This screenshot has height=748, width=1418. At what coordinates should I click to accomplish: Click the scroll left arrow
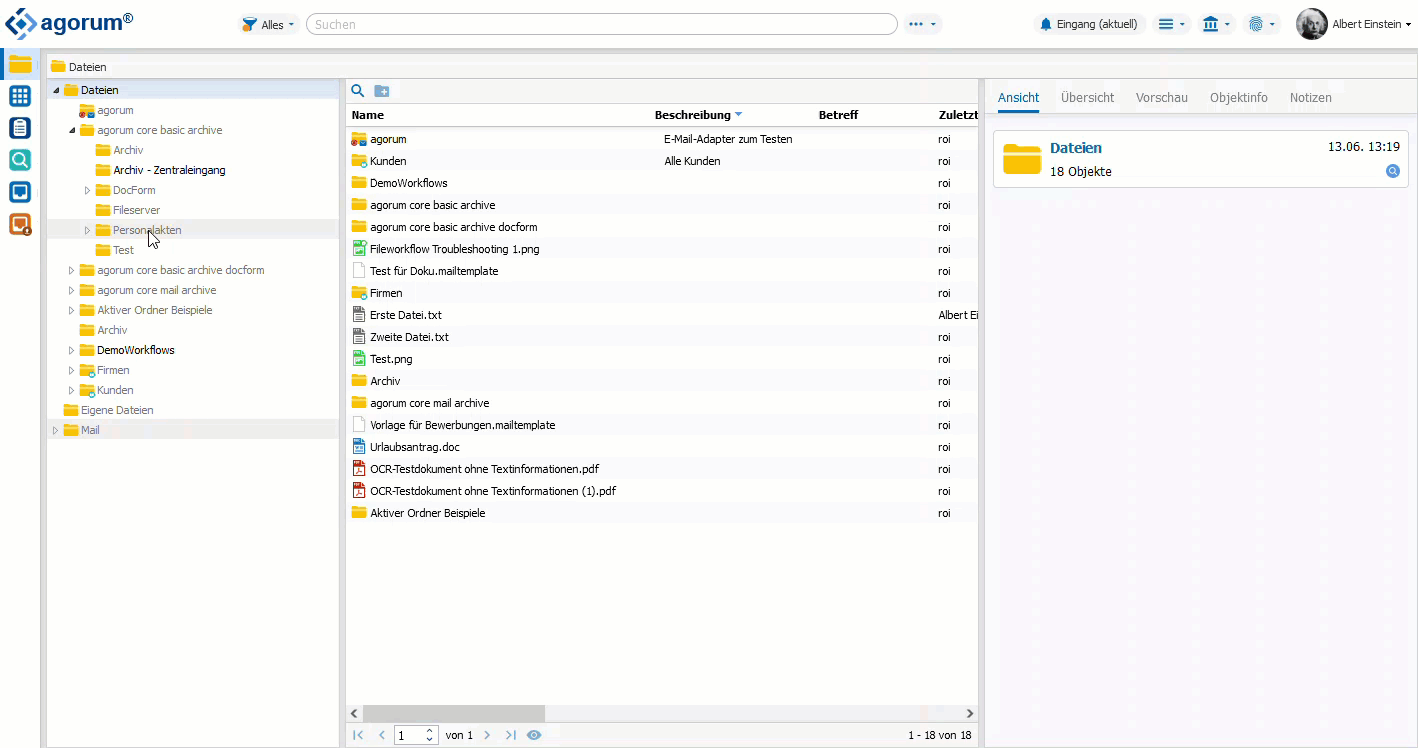point(355,713)
